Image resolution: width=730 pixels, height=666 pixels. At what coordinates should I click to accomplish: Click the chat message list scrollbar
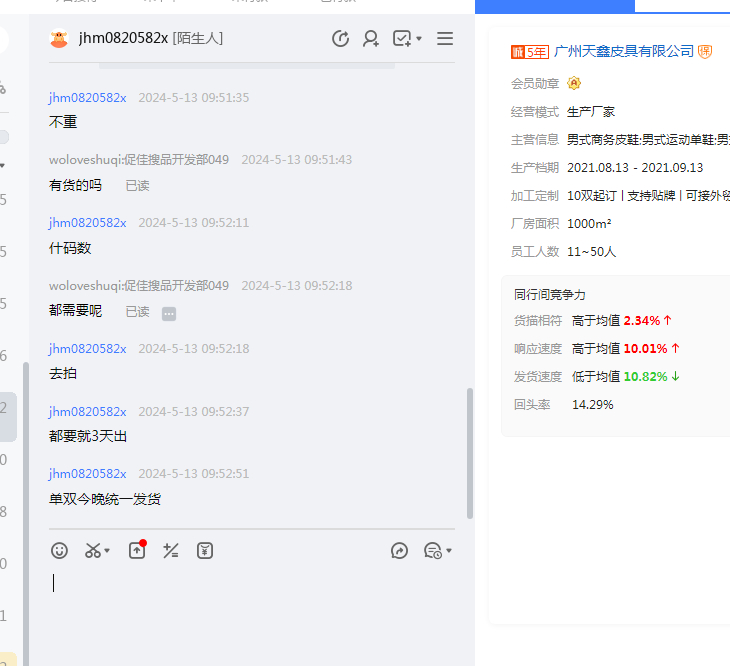[x=470, y=450]
